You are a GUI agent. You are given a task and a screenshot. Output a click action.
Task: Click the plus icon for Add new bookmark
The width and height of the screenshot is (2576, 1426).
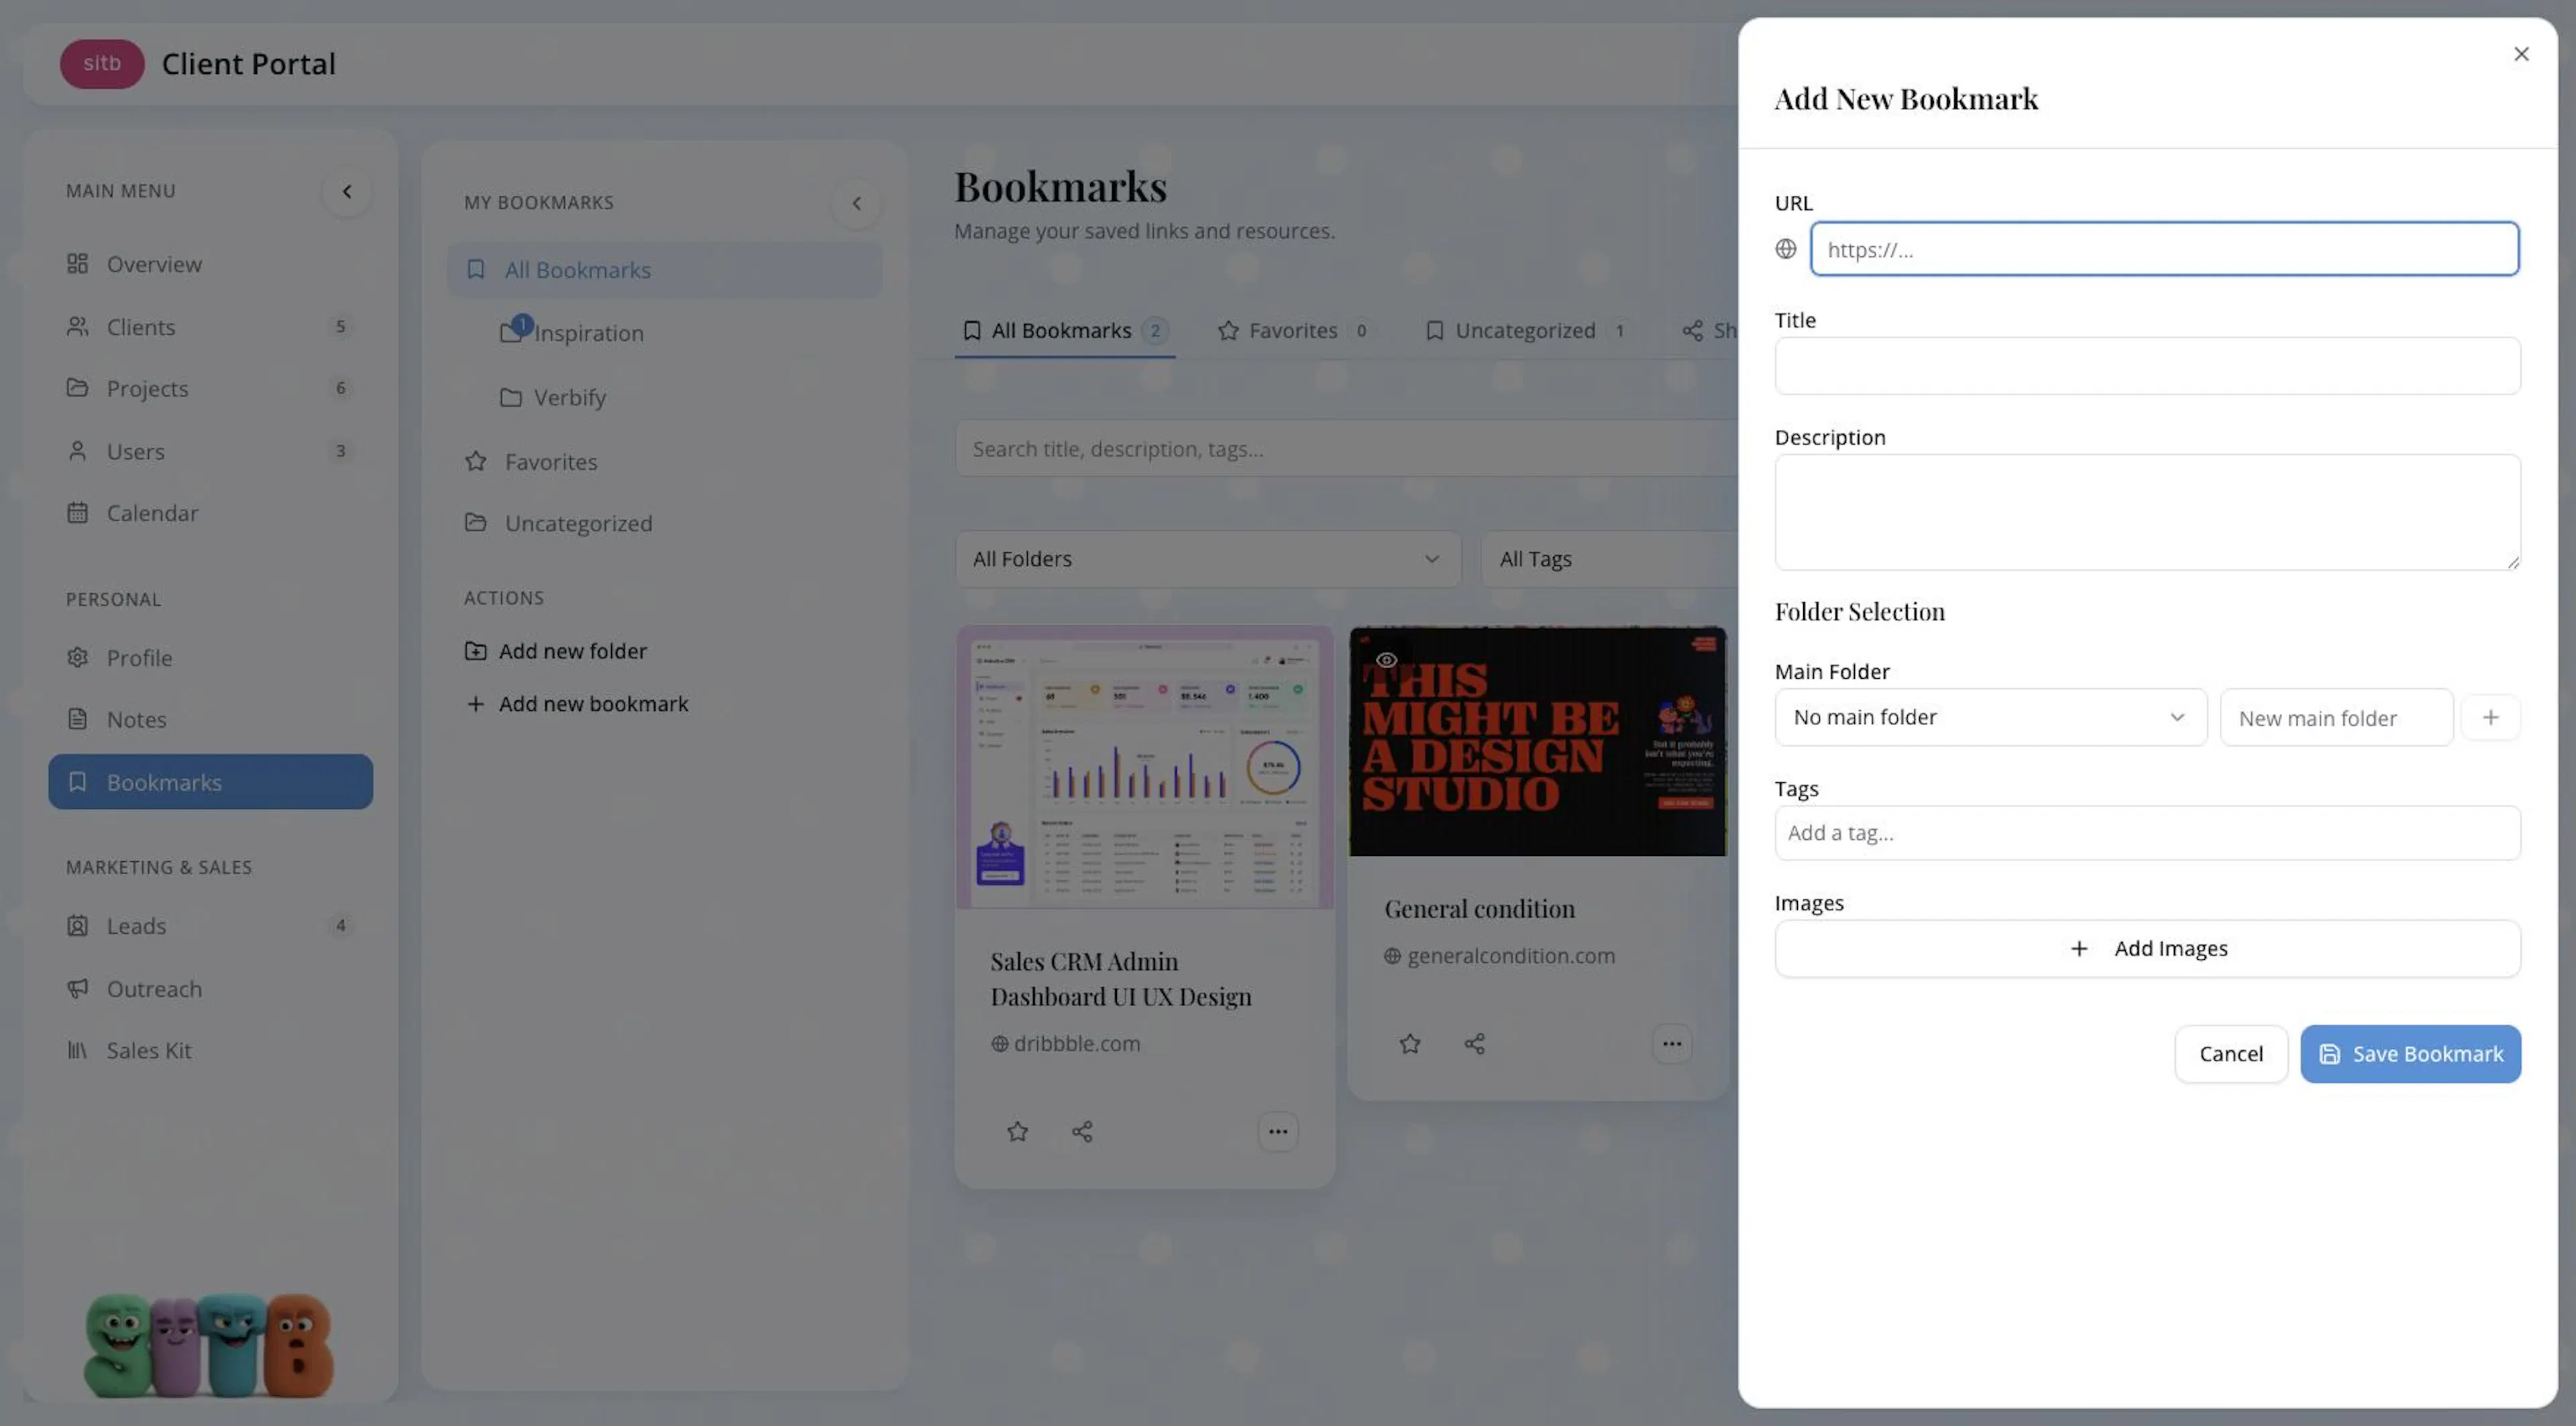click(476, 704)
